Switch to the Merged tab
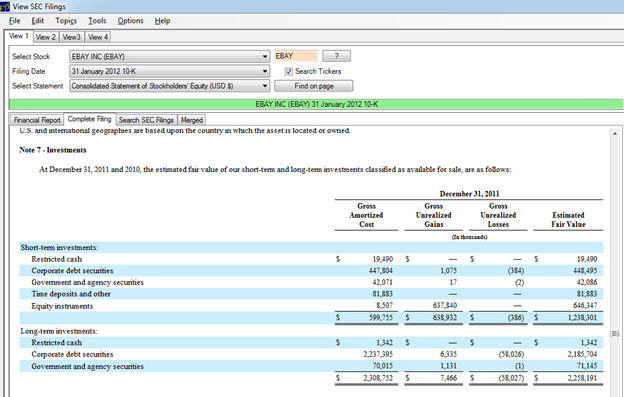Image resolution: width=624 pixels, height=397 pixels. tap(192, 120)
